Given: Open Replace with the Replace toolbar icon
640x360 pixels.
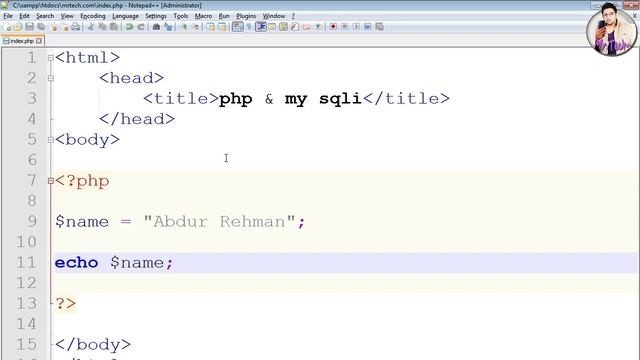Looking at the screenshot, I should pos(168,27).
